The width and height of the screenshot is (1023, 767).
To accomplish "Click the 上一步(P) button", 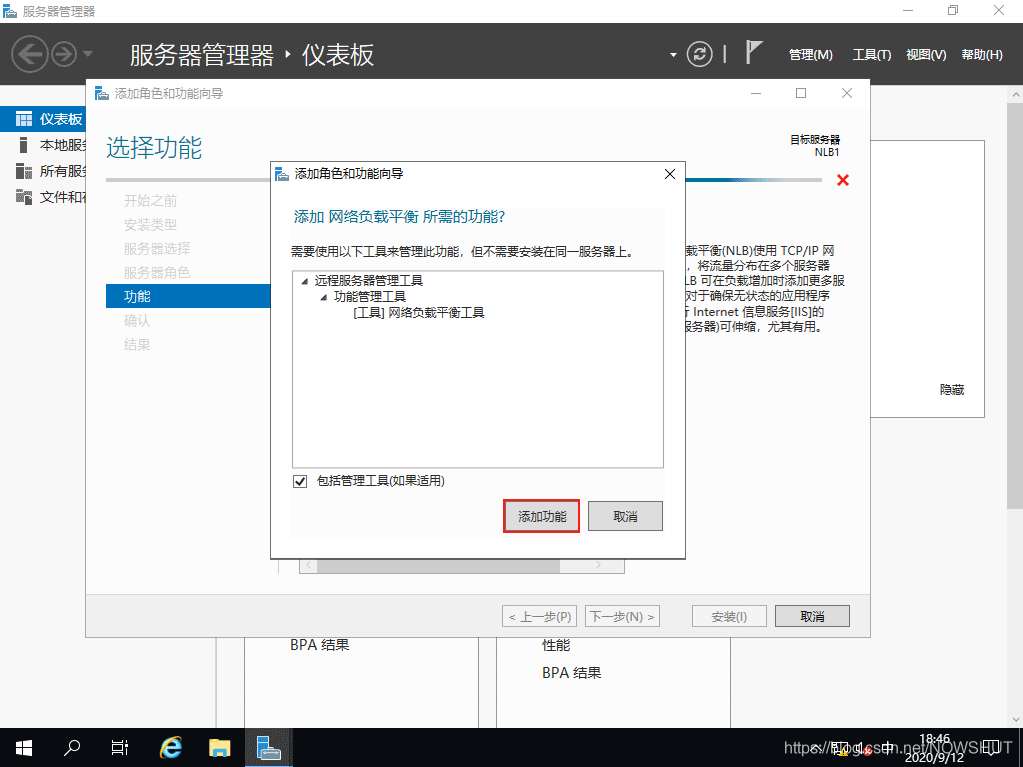I will 539,616.
